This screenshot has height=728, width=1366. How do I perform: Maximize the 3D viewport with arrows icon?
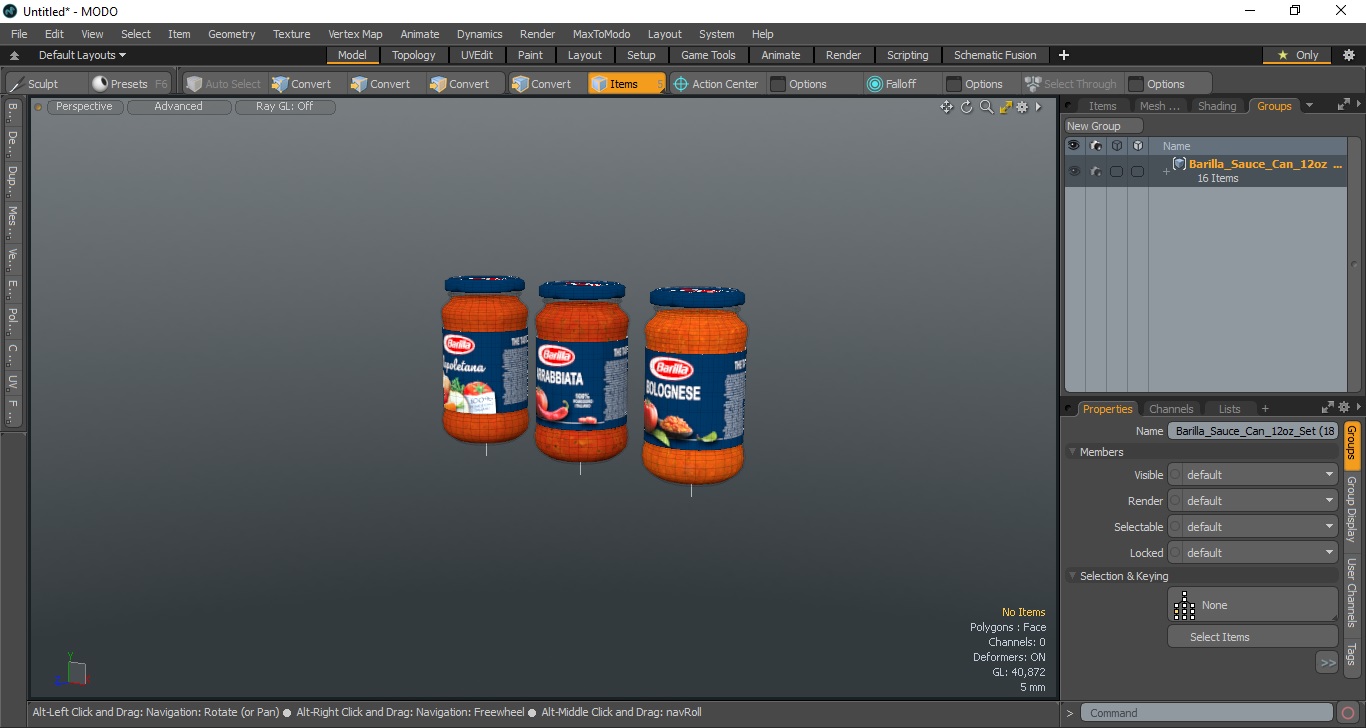click(1005, 107)
